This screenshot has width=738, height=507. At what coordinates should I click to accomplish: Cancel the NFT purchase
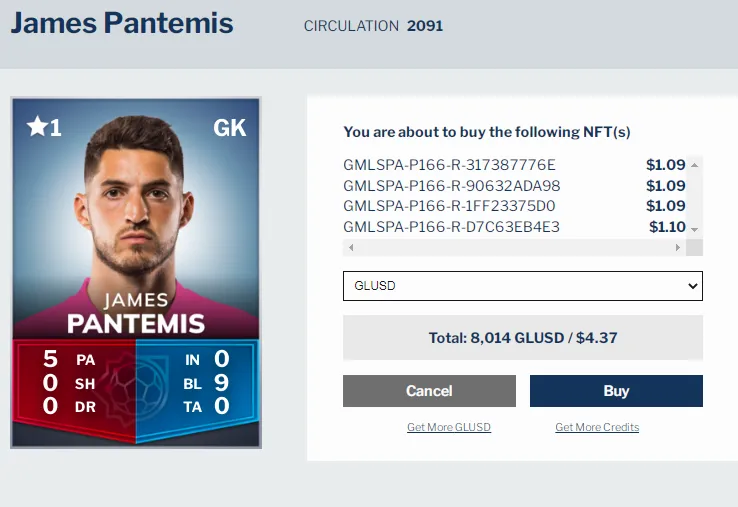(429, 391)
